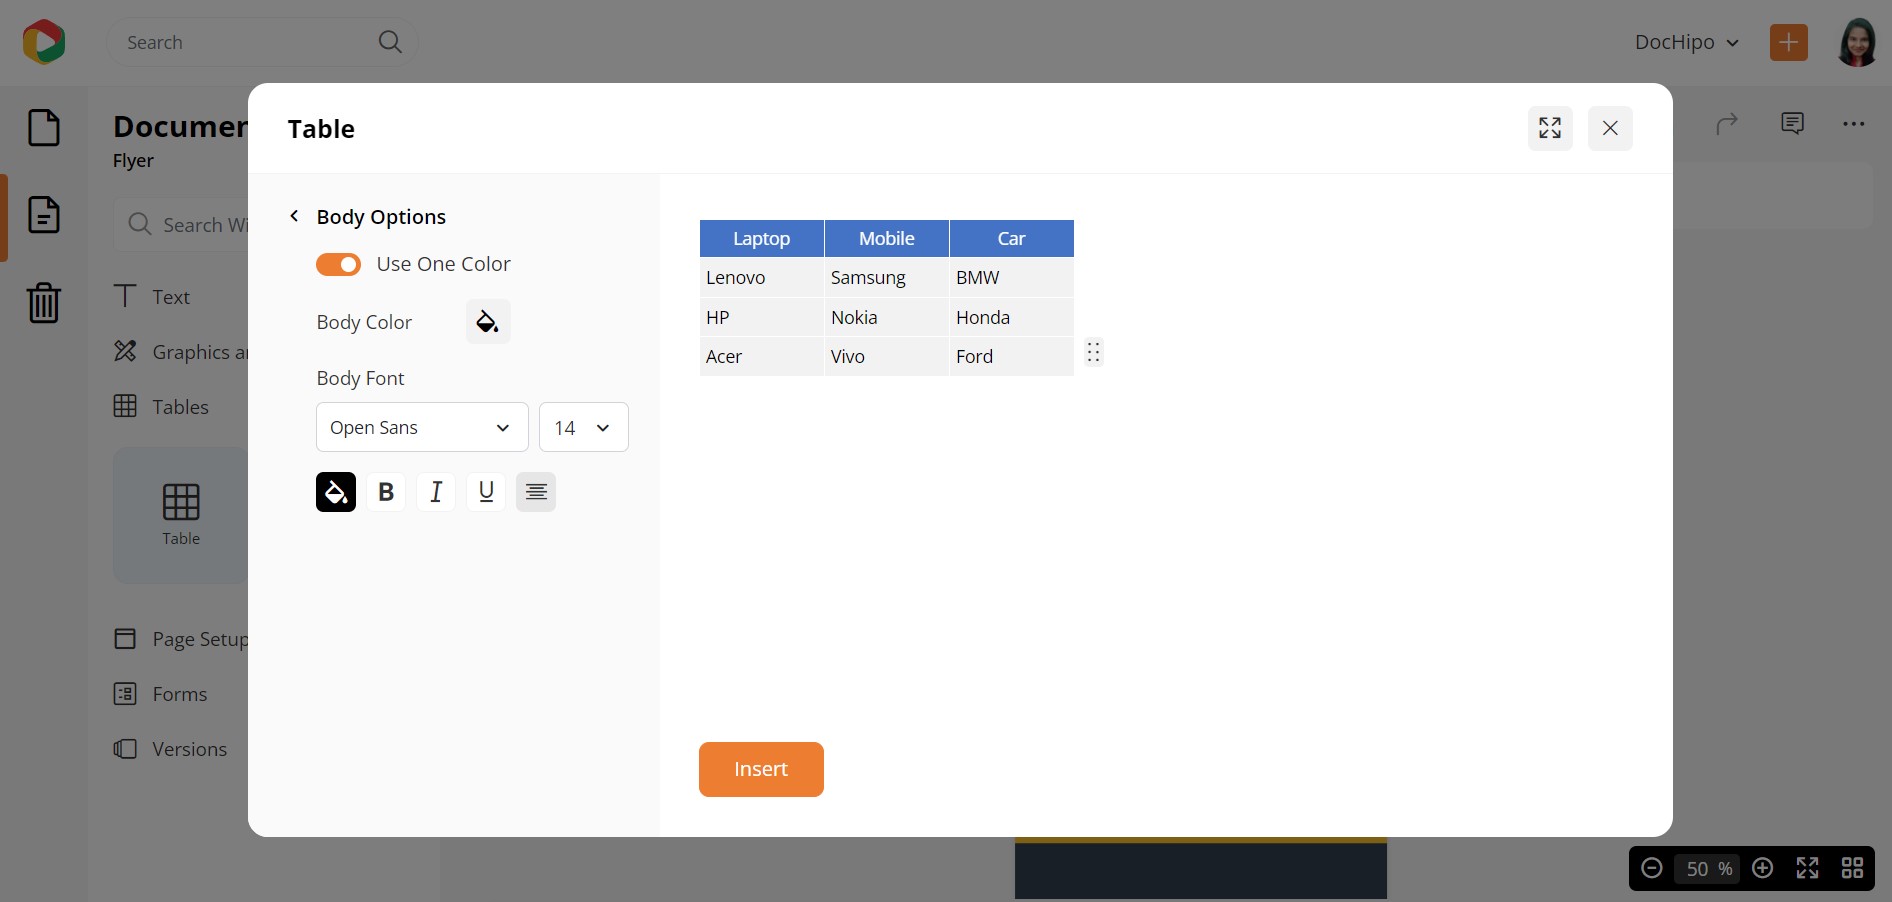
Task: Toggle italic for body font
Action: point(436,492)
